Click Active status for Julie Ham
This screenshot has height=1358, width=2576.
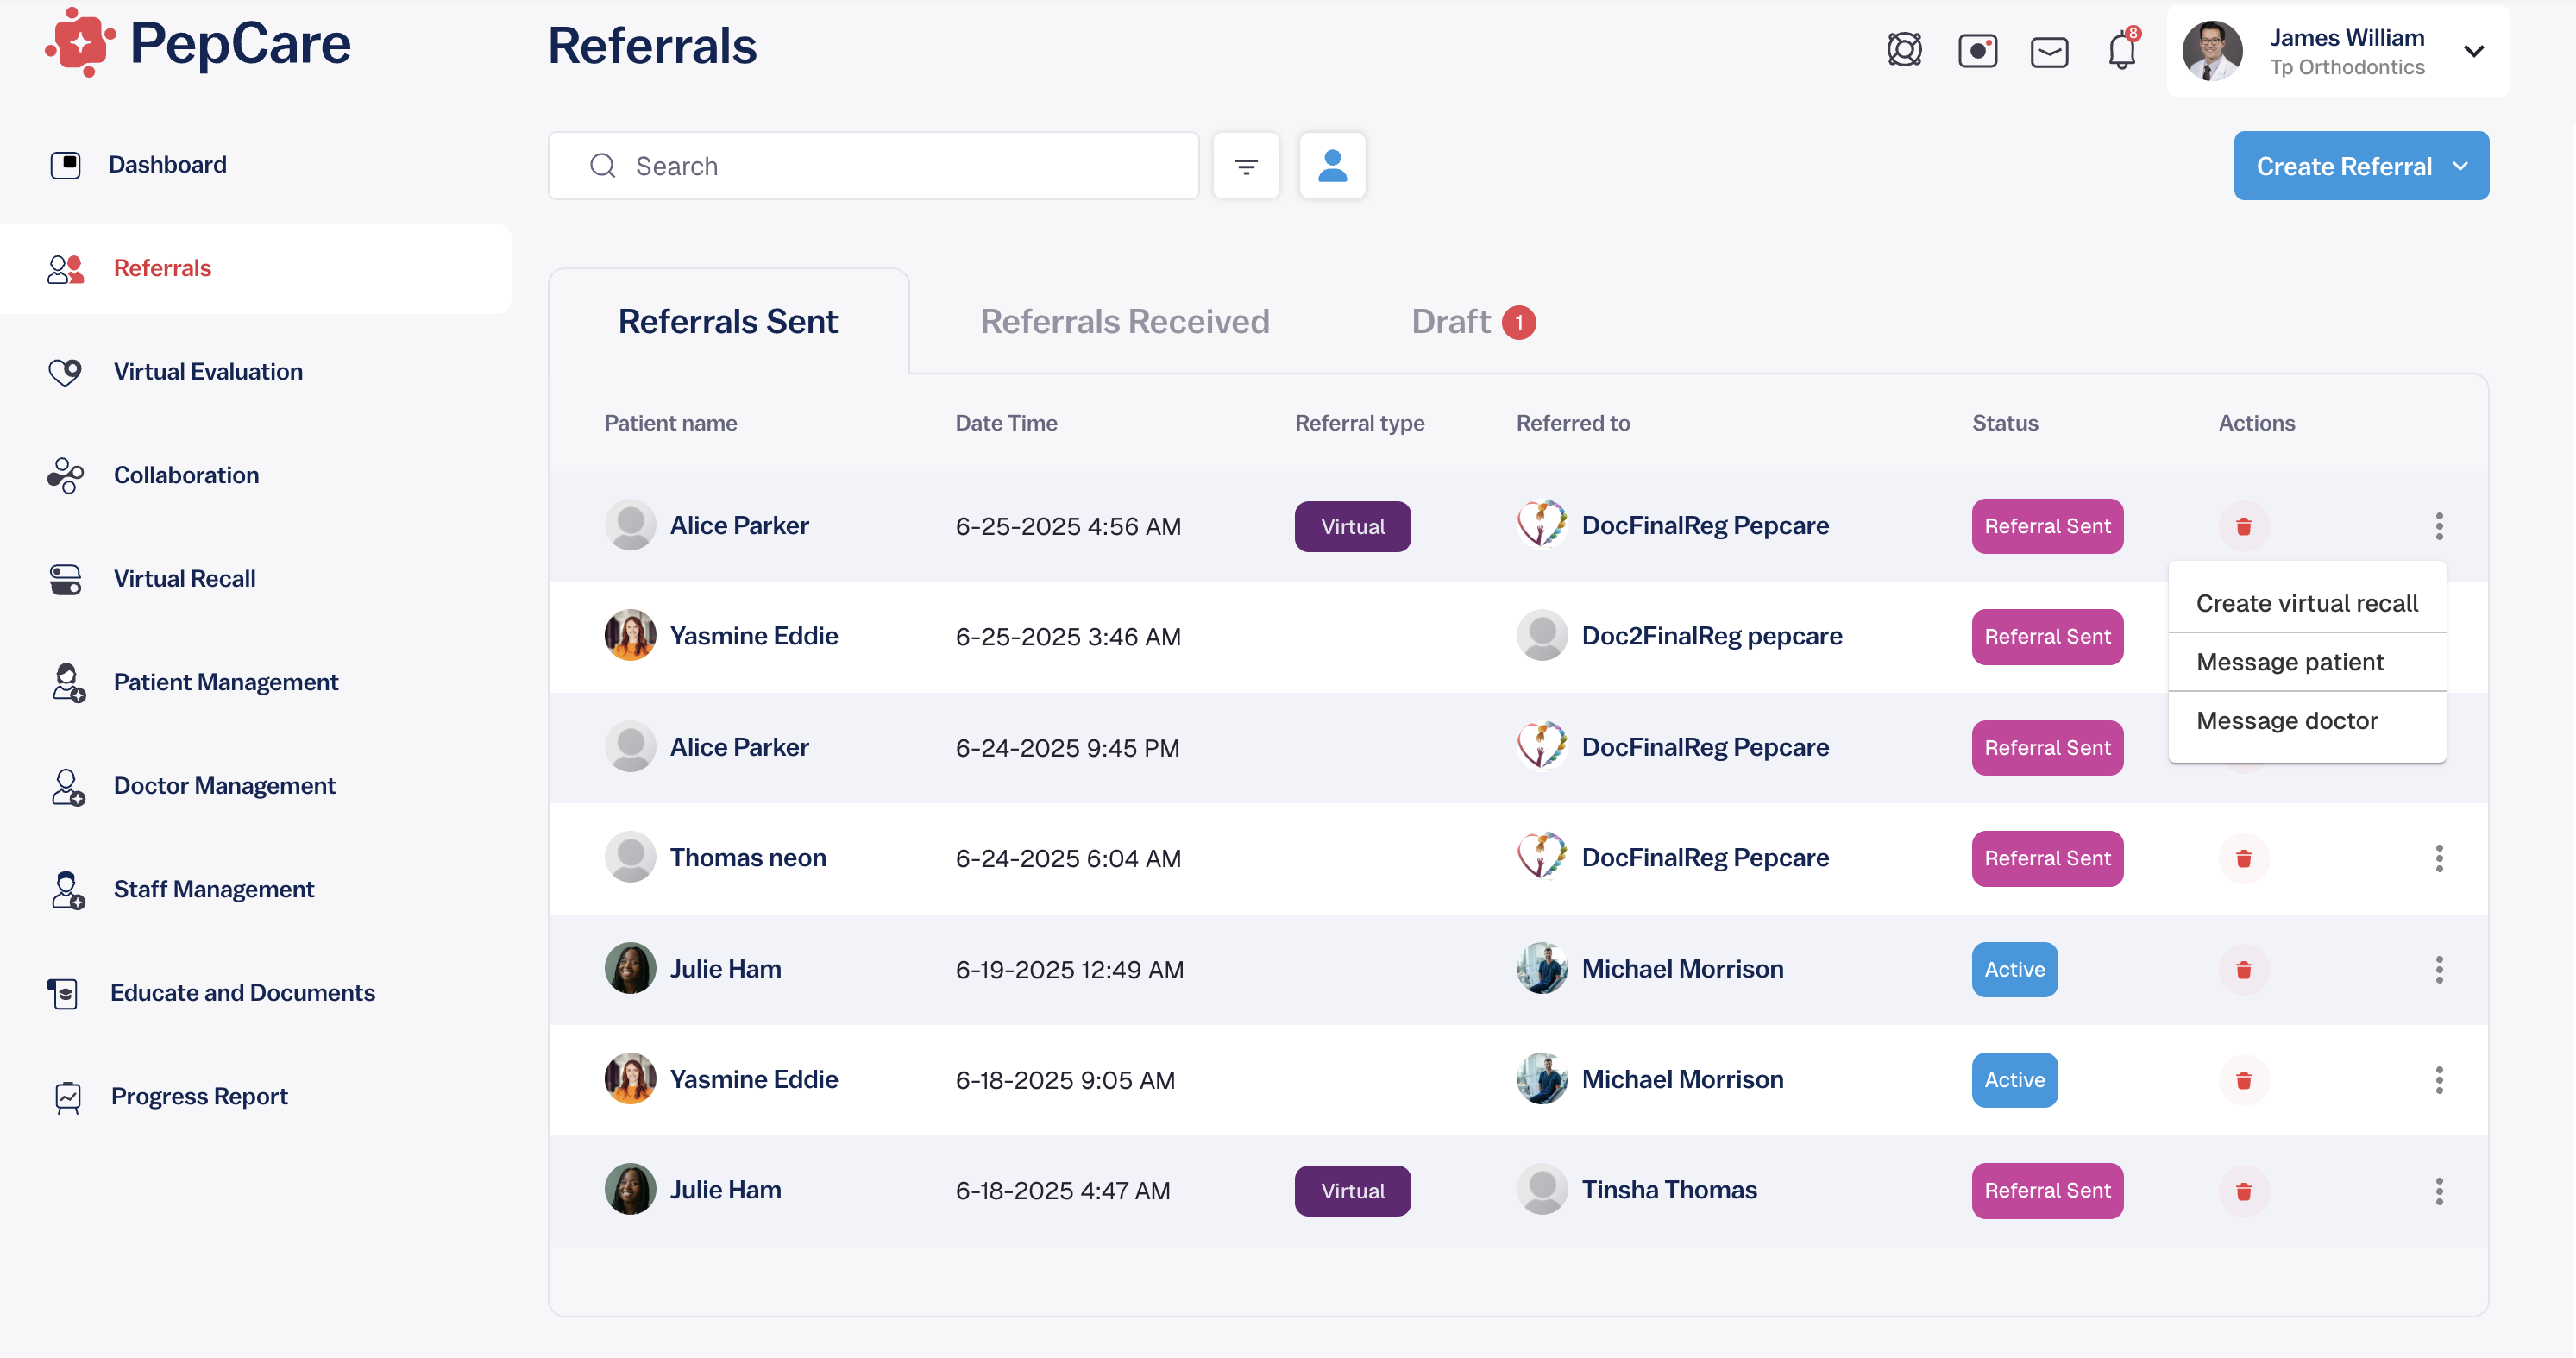2014,969
